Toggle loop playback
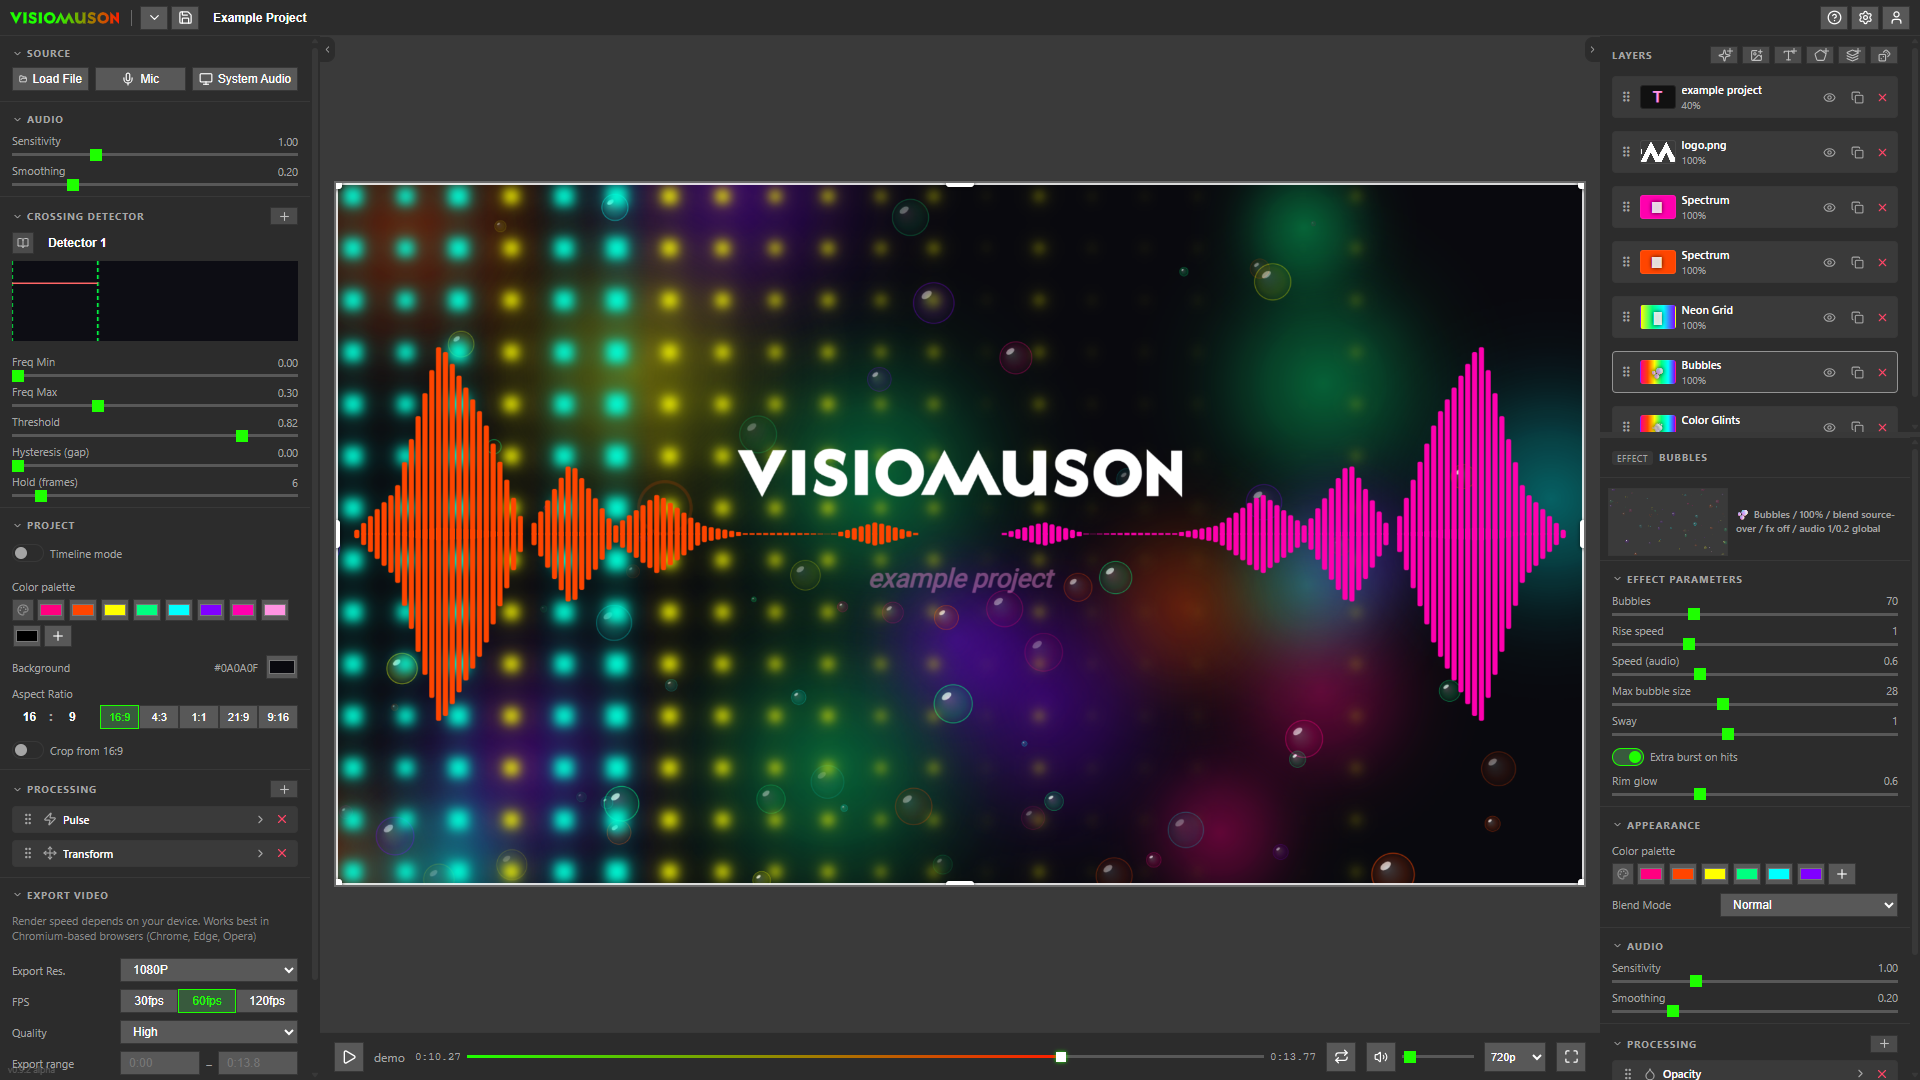Viewport: 1920px width, 1080px height. pos(1342,1057)
